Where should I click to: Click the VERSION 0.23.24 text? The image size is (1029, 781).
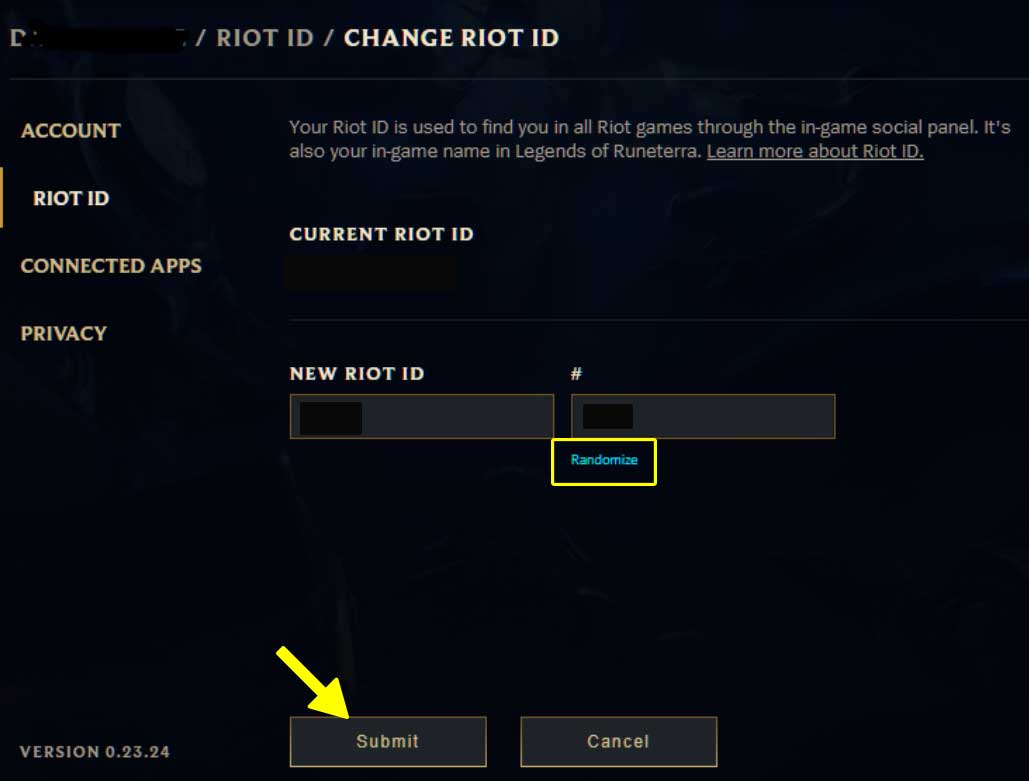(x=94, y=752)
